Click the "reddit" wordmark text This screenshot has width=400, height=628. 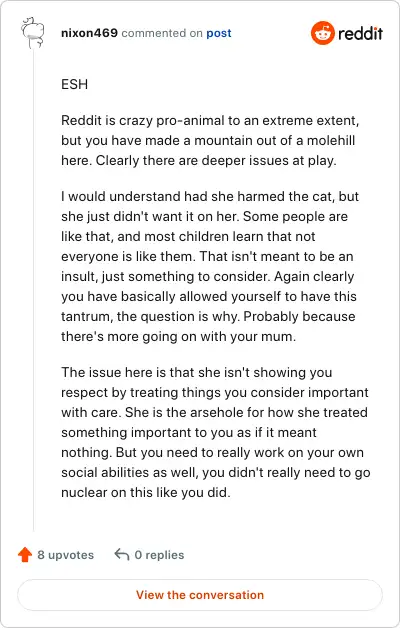[360, 33]
